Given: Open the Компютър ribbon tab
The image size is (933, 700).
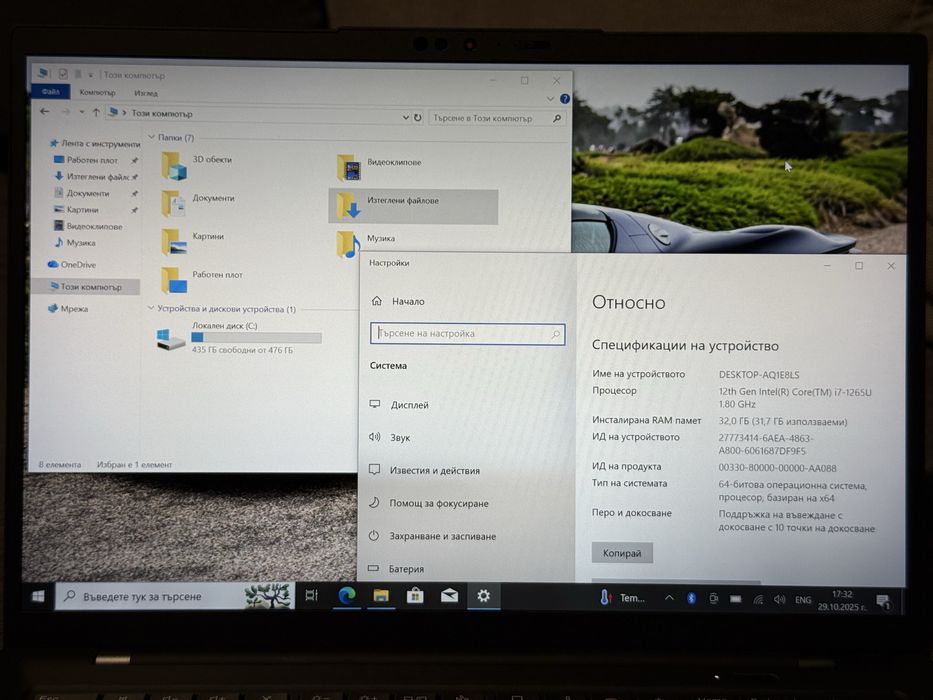Looking at the screenshot, I should coord(98,92).
